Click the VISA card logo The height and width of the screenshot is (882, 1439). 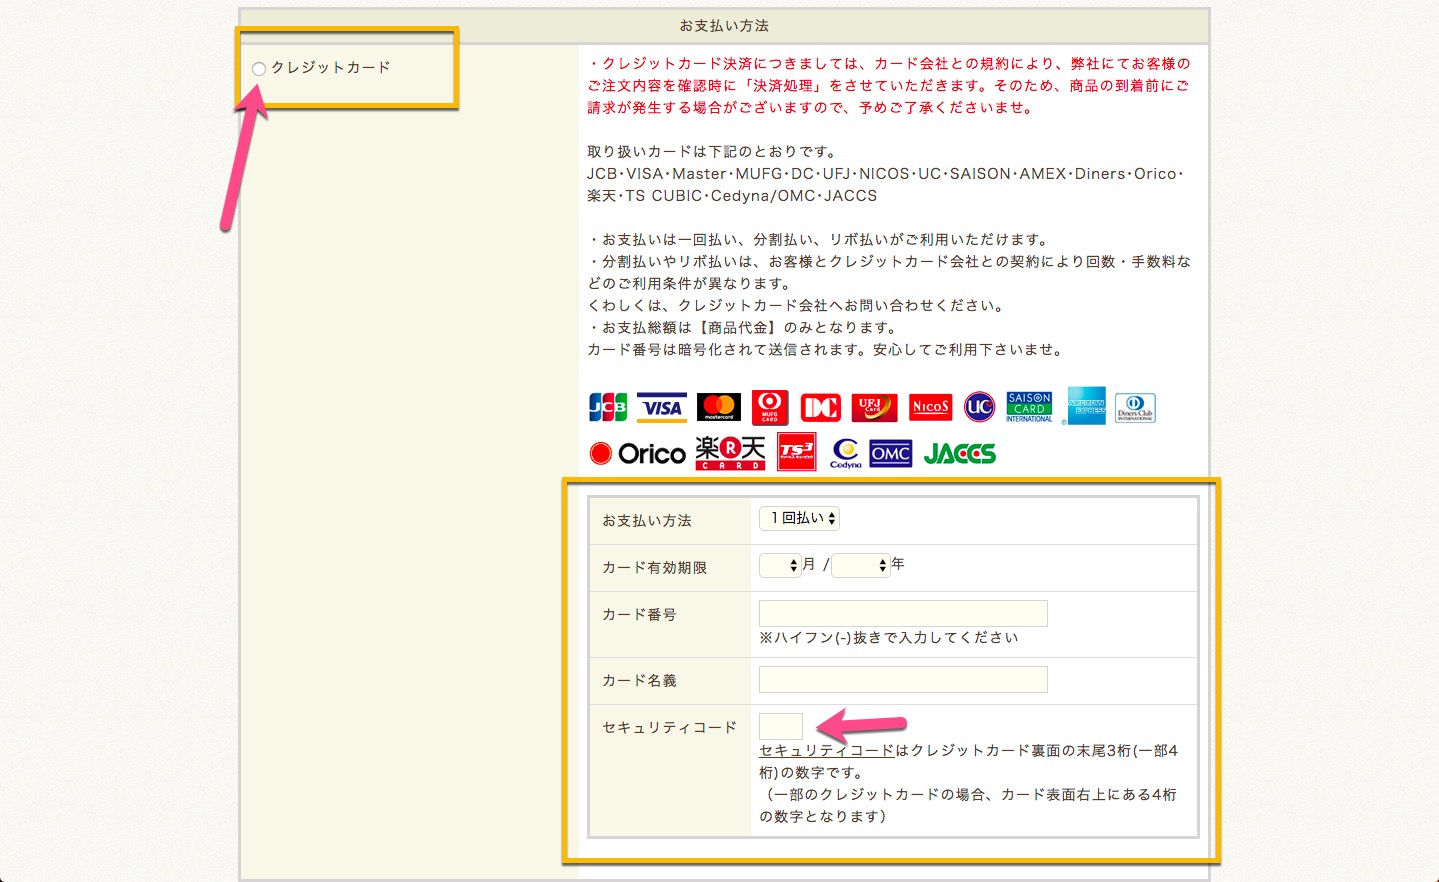pos(661,408)
